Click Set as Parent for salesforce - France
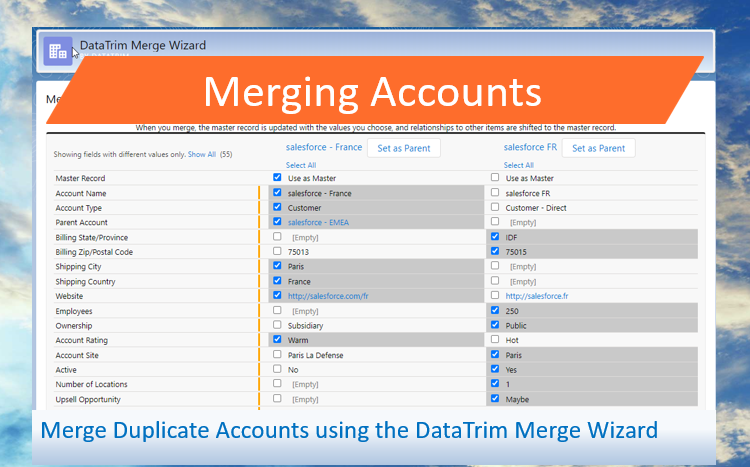This screenshot has height=467, width=750. (x=403, y=148)
